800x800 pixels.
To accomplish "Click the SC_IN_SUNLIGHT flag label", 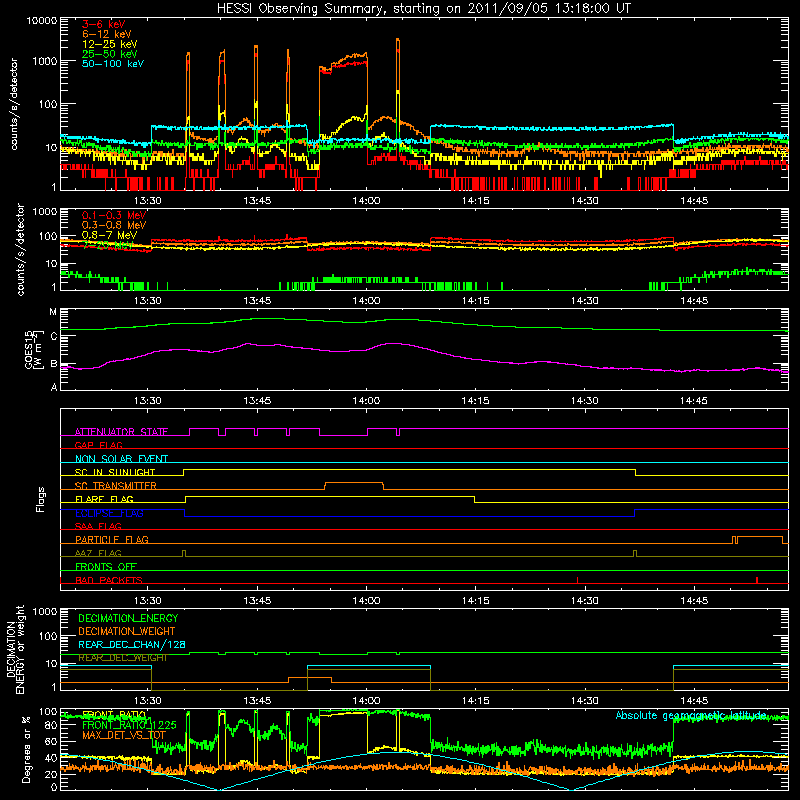I will click(x=115, y=472).
